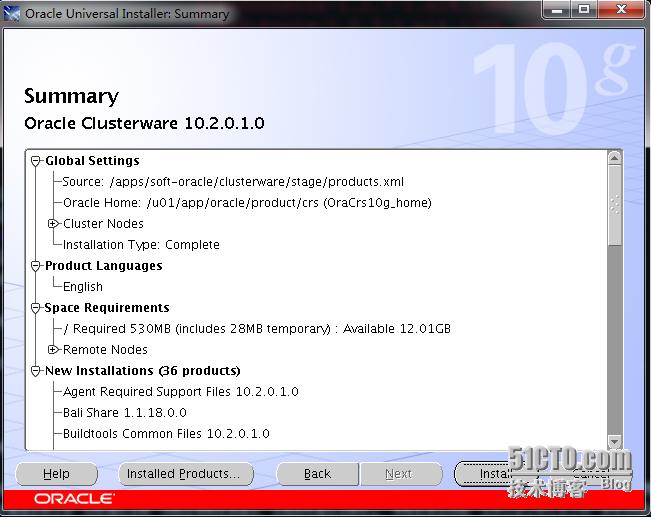Screen dimensions: 651x517
Task: Click the installer window title bar icon
Action: tap(12, 13)
